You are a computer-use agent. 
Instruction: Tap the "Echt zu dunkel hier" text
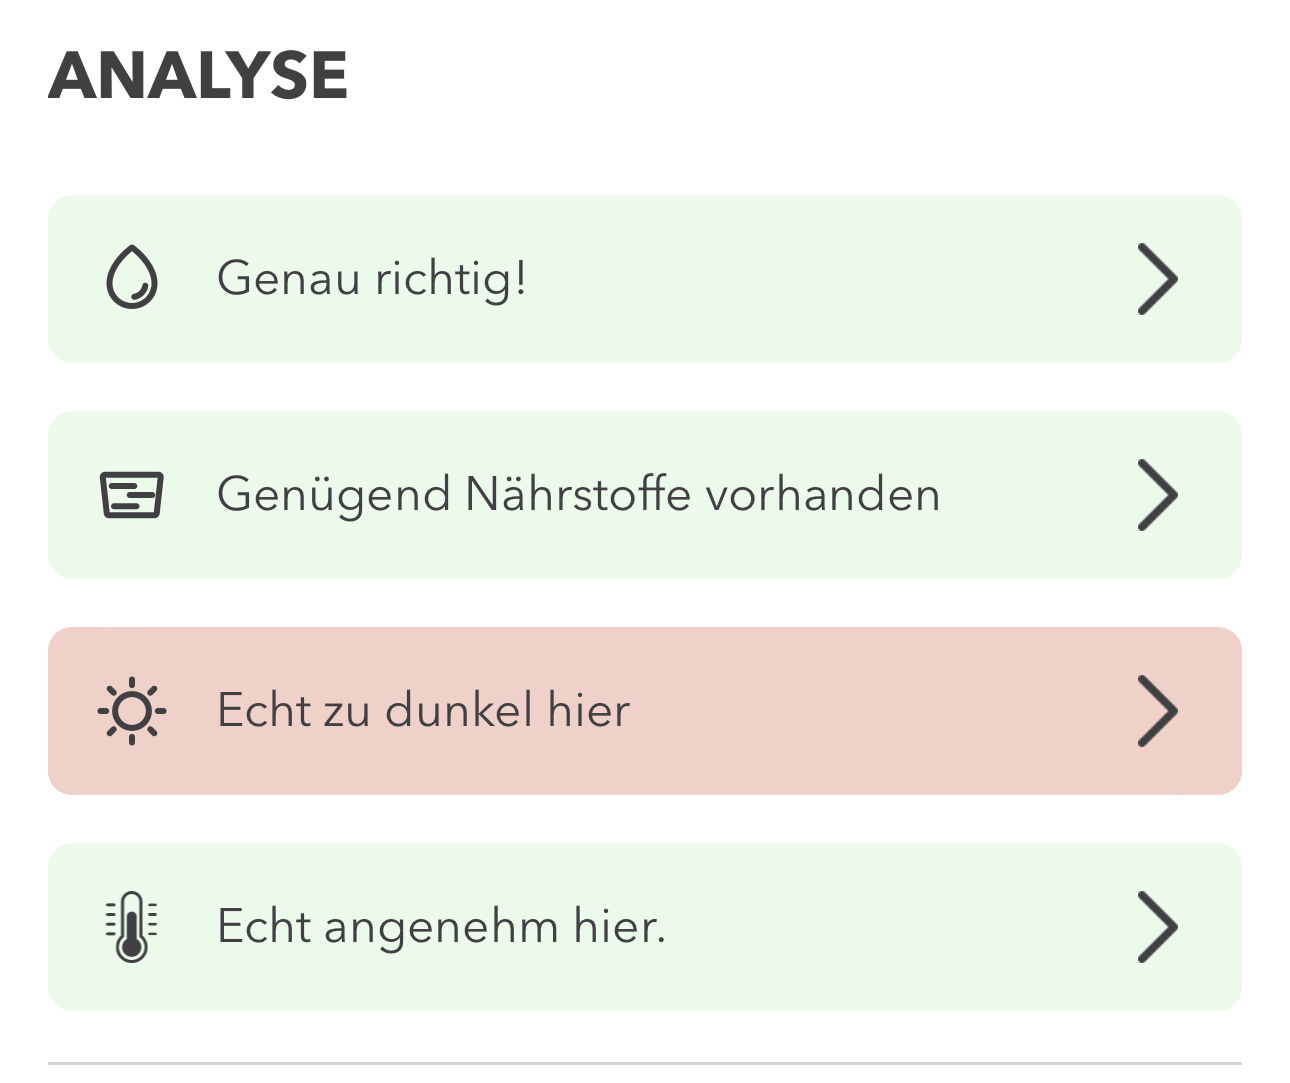[x=423, y=711]
